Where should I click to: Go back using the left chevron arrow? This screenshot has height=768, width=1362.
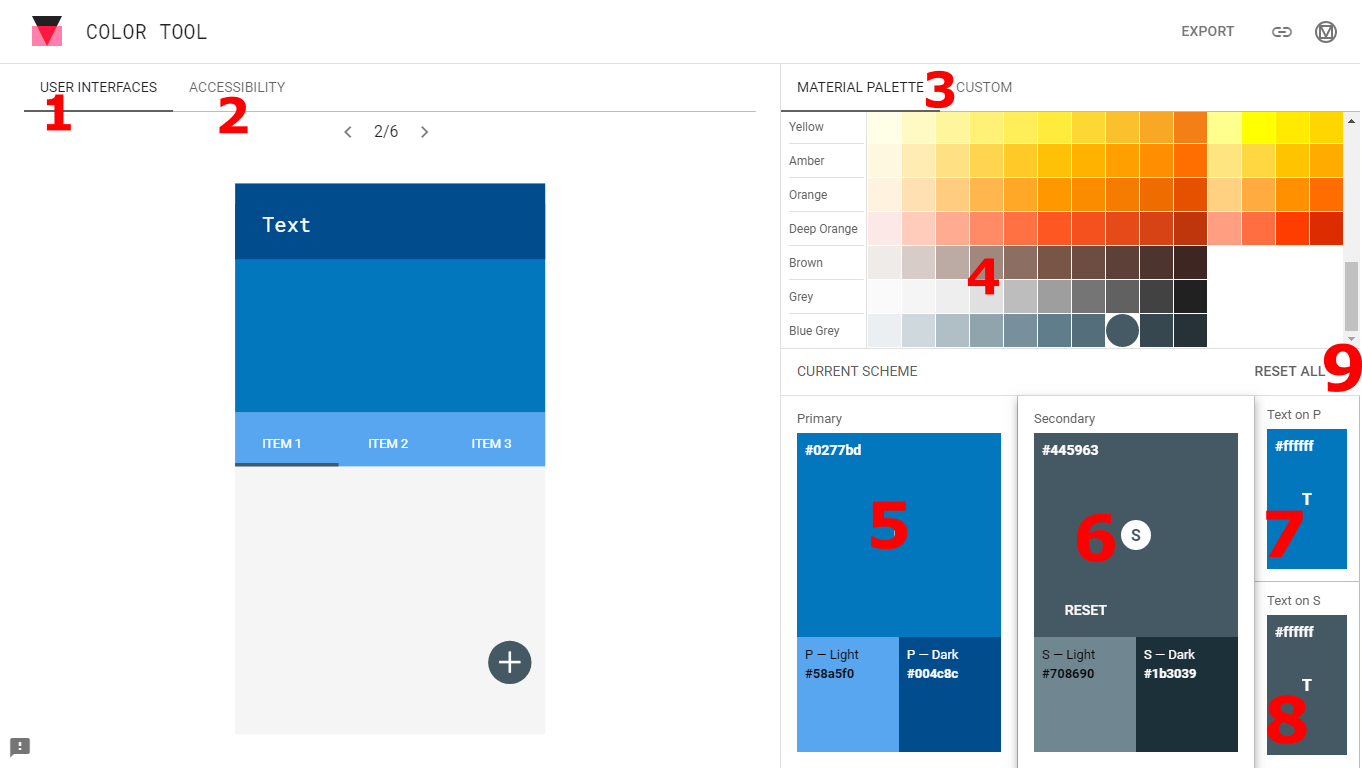(348, 131)
